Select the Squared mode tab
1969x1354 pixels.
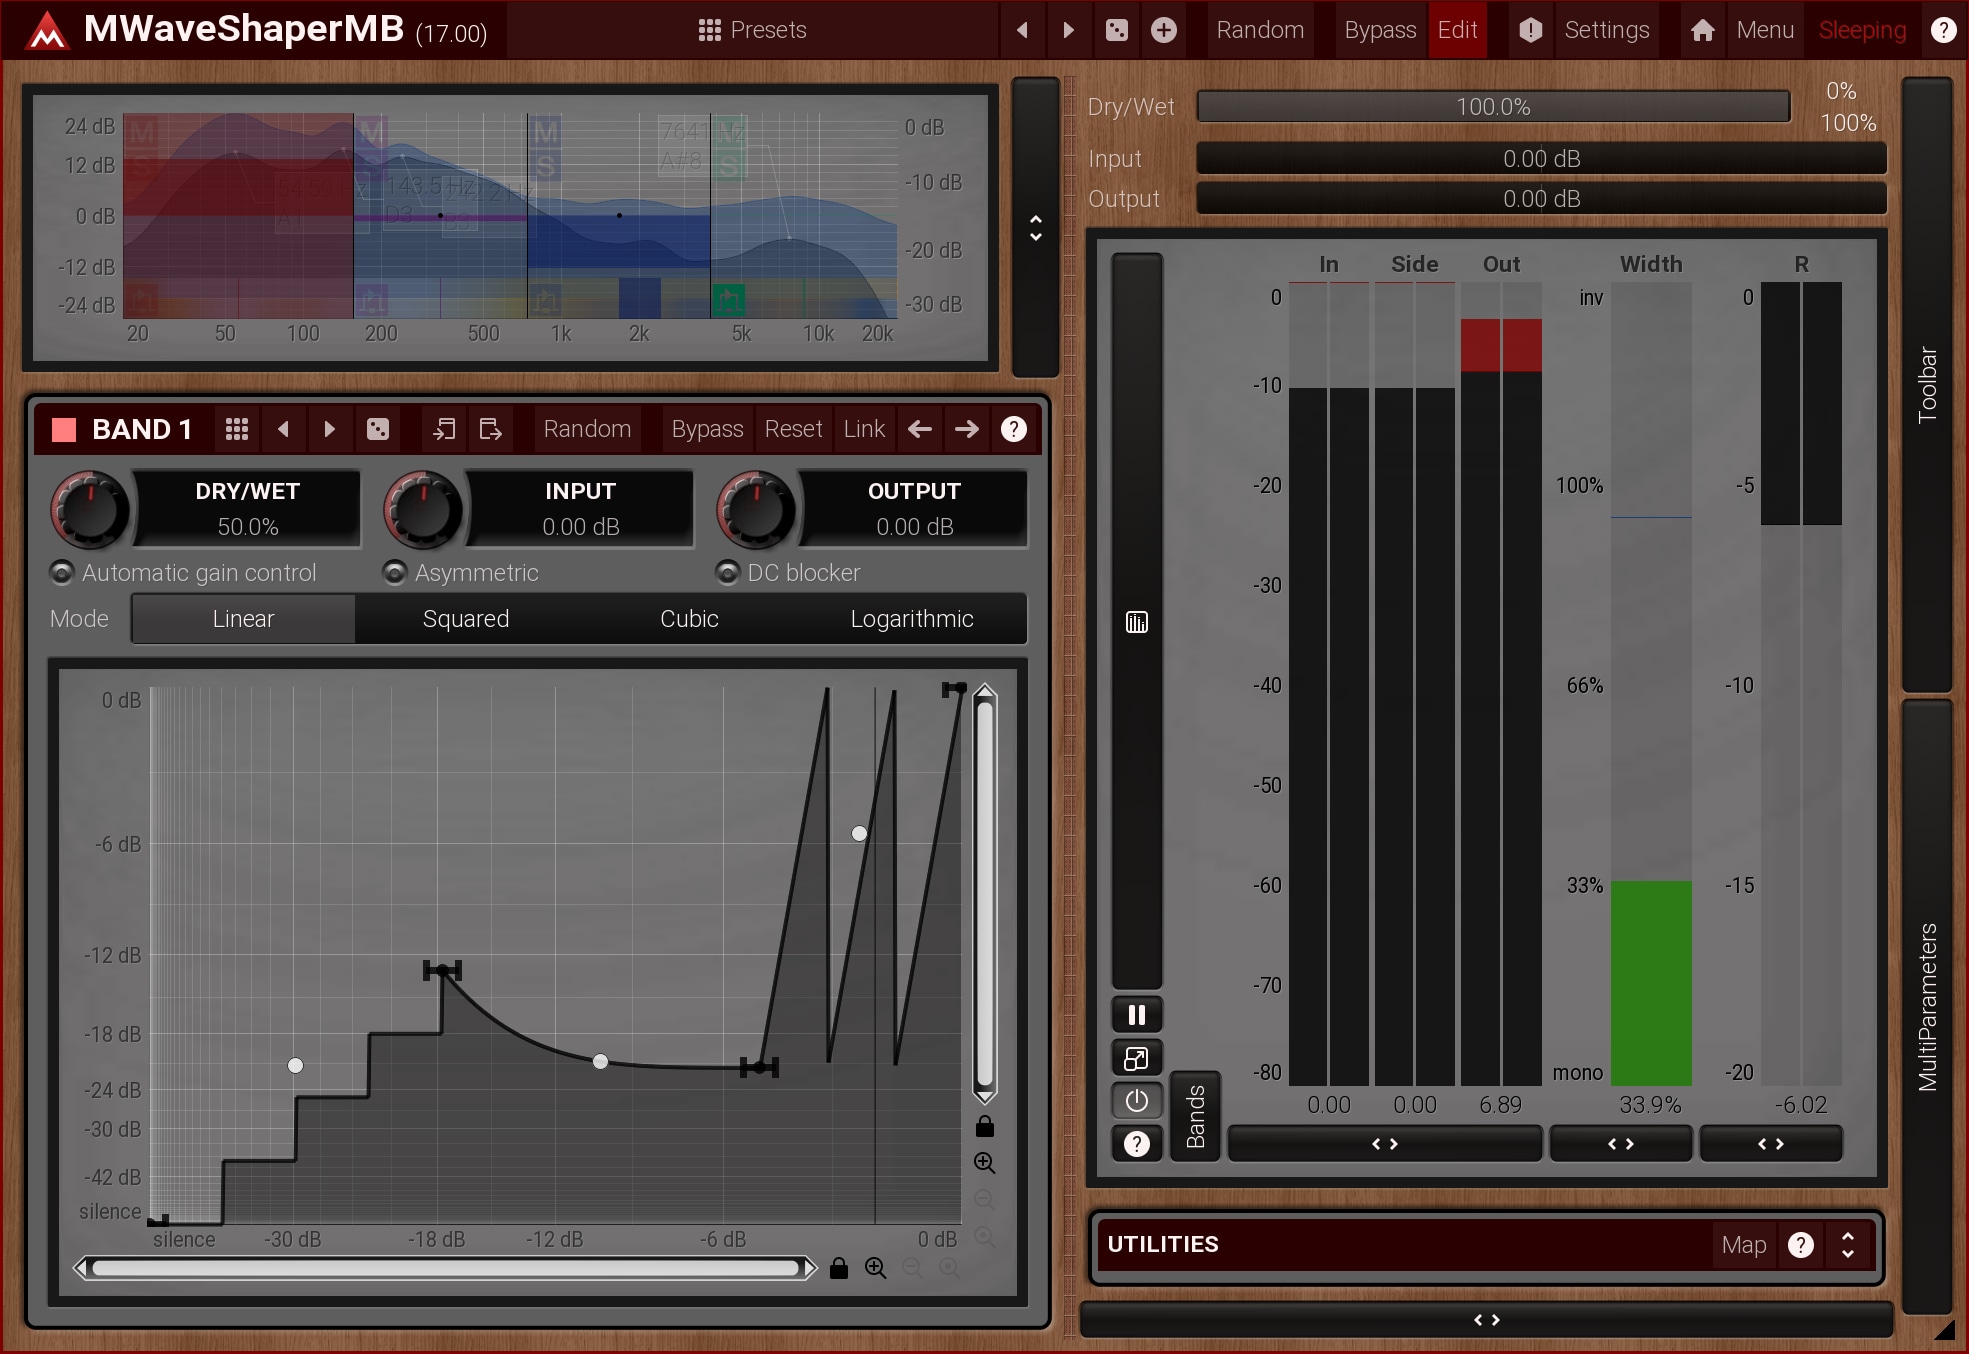pos(466,619)
